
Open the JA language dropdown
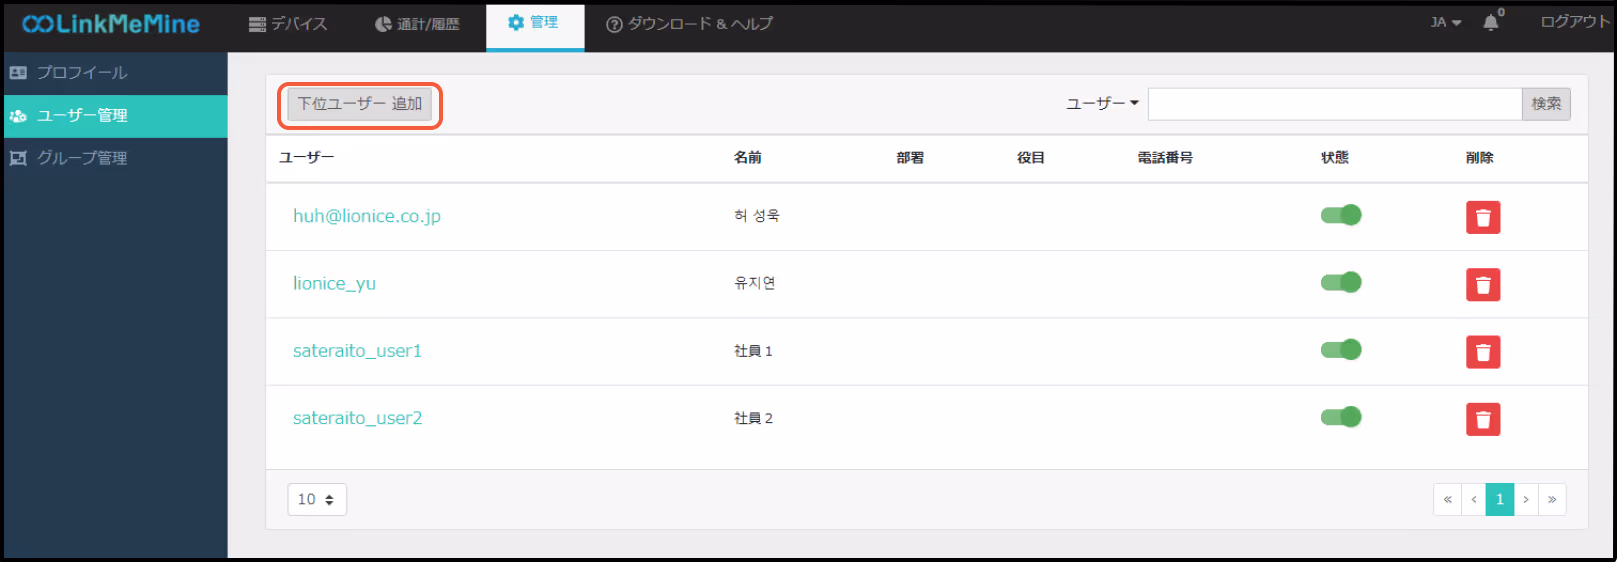point(1446,22)
